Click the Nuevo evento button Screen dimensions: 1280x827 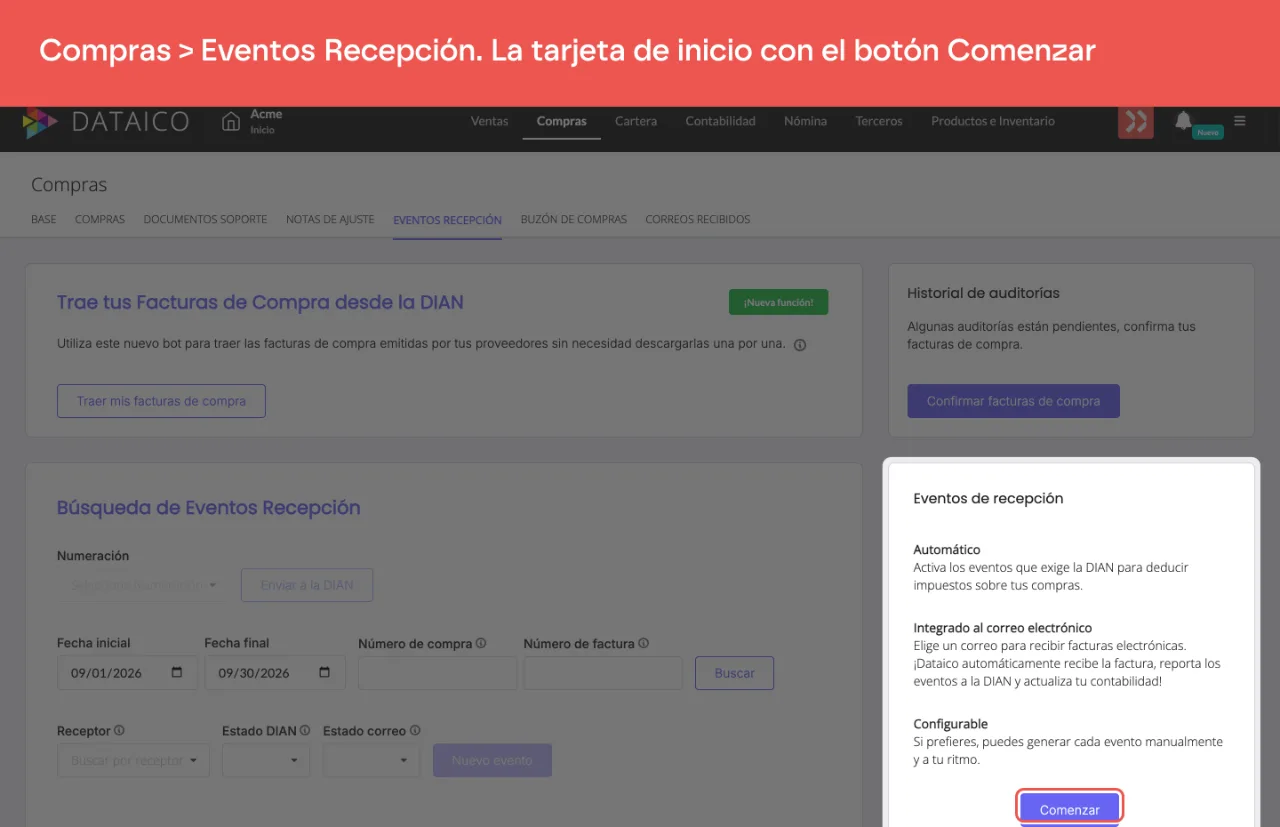492,760
